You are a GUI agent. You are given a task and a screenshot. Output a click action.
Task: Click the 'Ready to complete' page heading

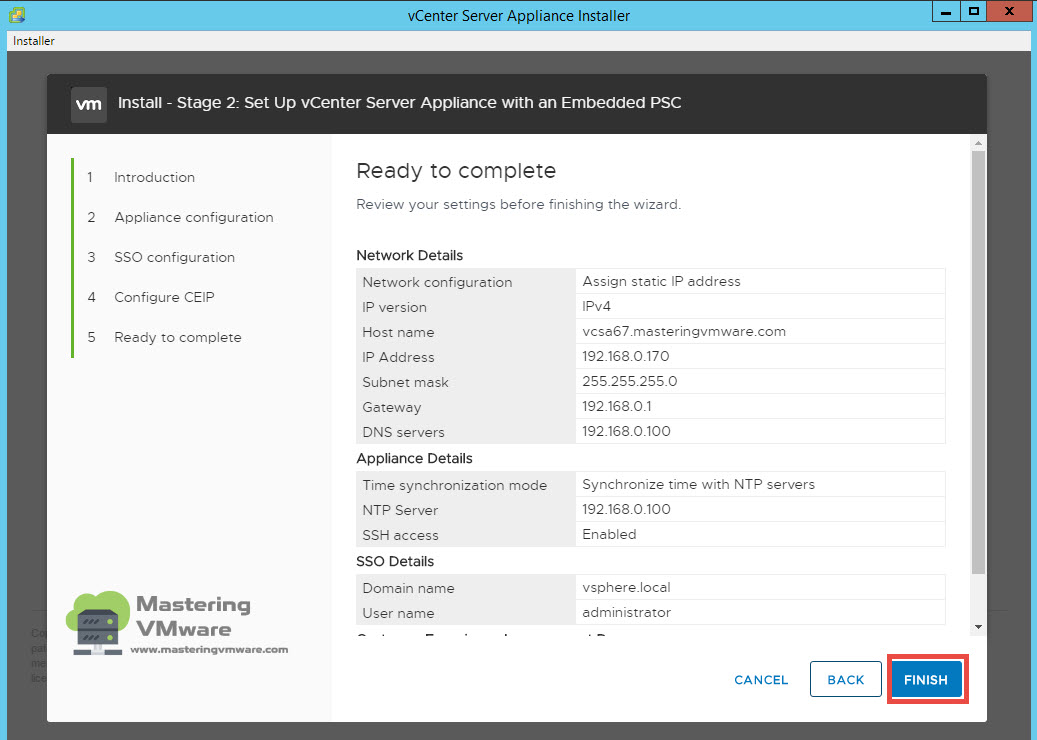456,171
